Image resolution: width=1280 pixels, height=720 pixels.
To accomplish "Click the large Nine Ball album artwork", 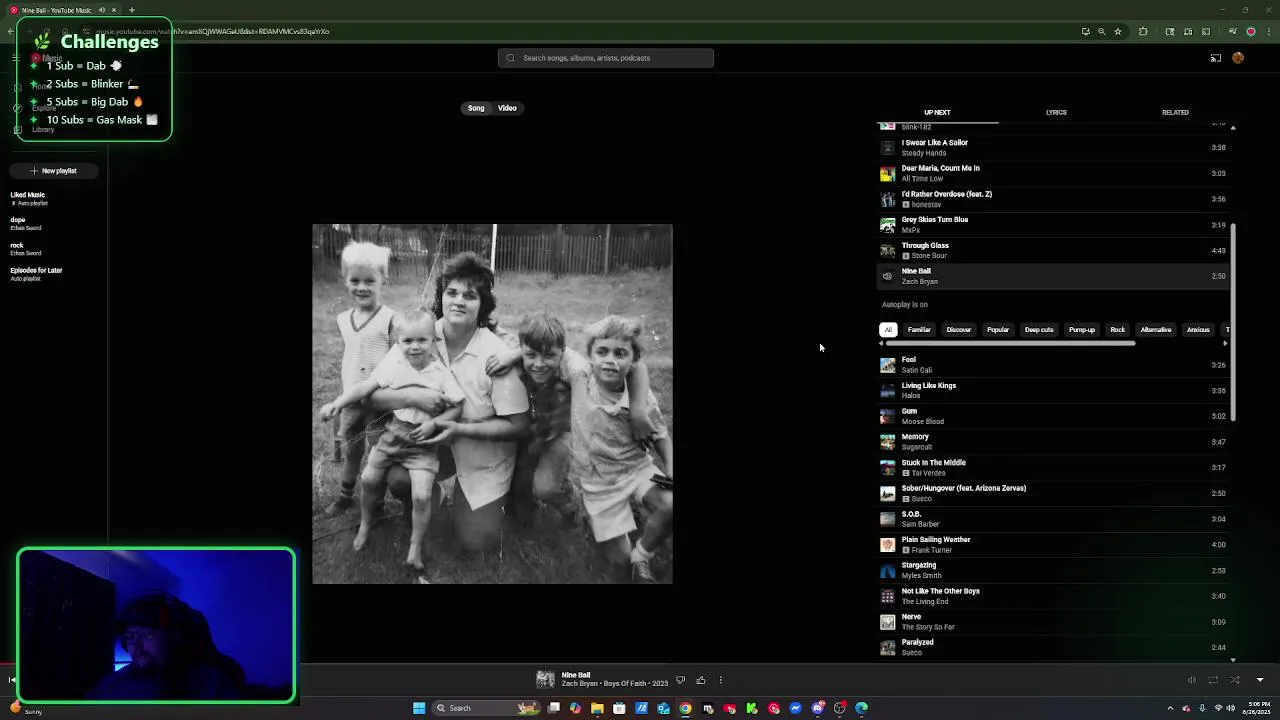I will 492,404.
